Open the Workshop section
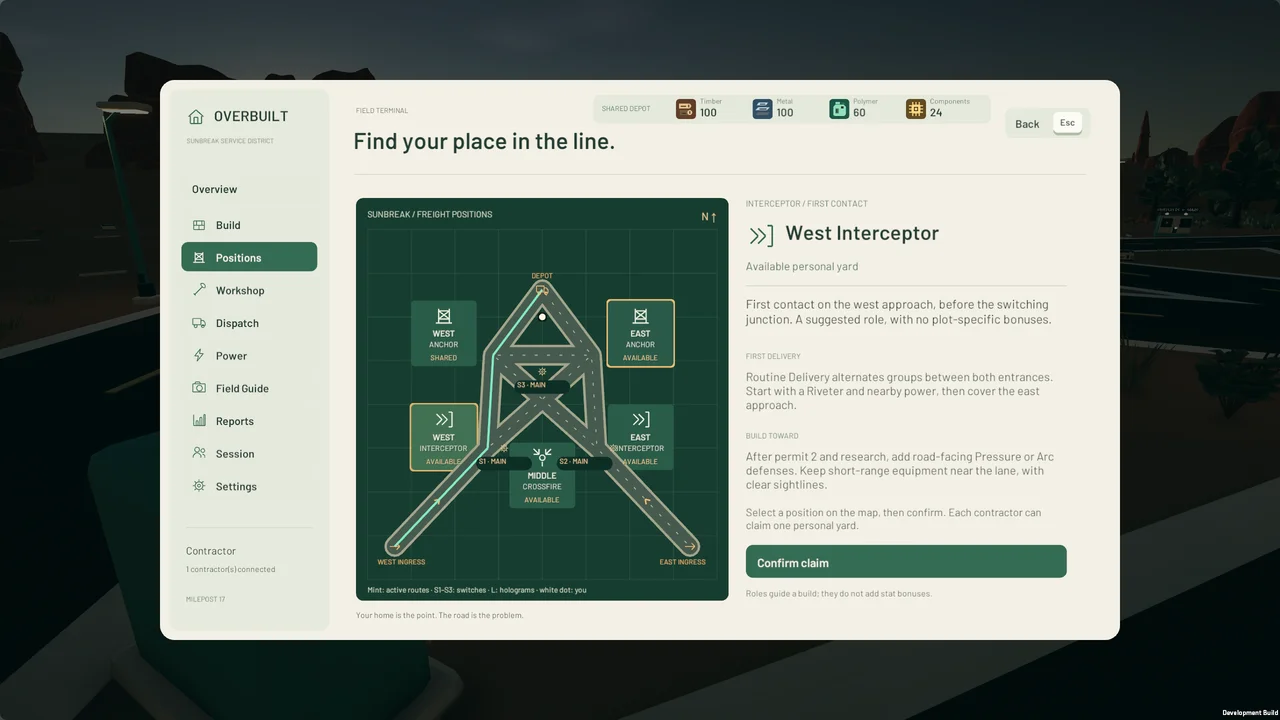This screenshot has height=720, width=1280. tap(249, 290)
